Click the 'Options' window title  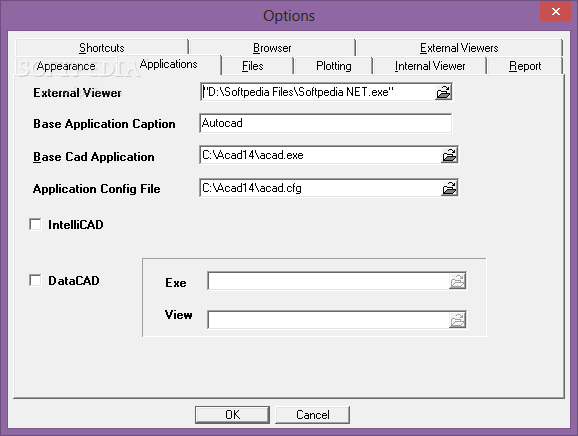coord(289,16)
